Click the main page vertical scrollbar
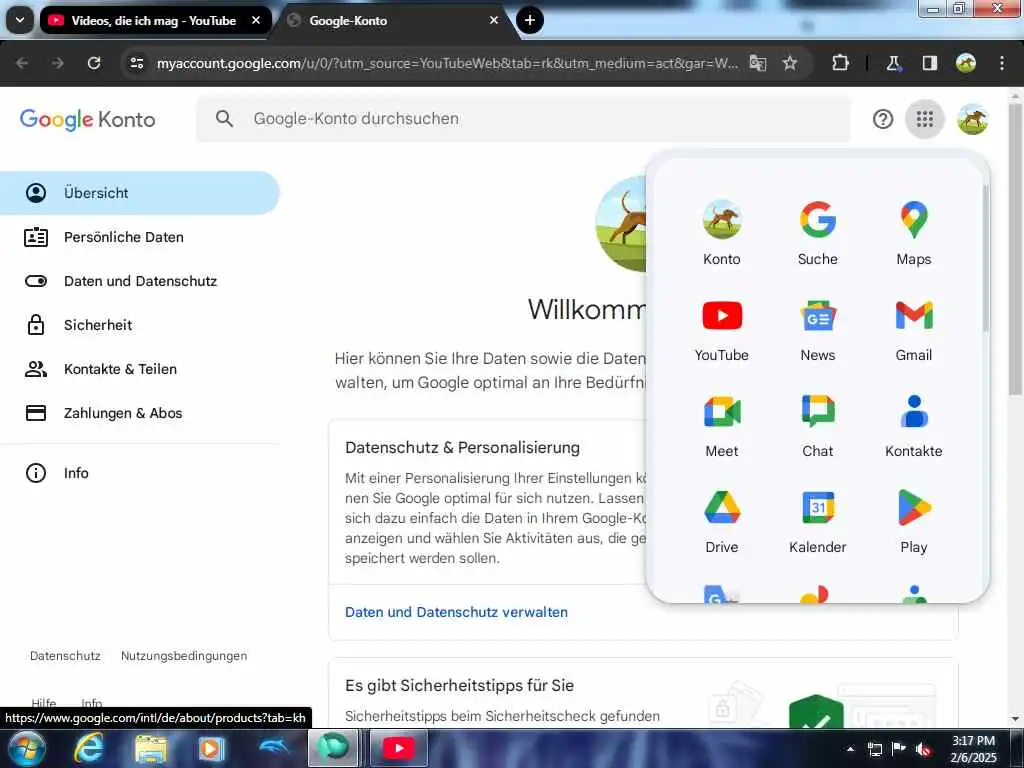1024x768 pixels. click(1016, 248)
